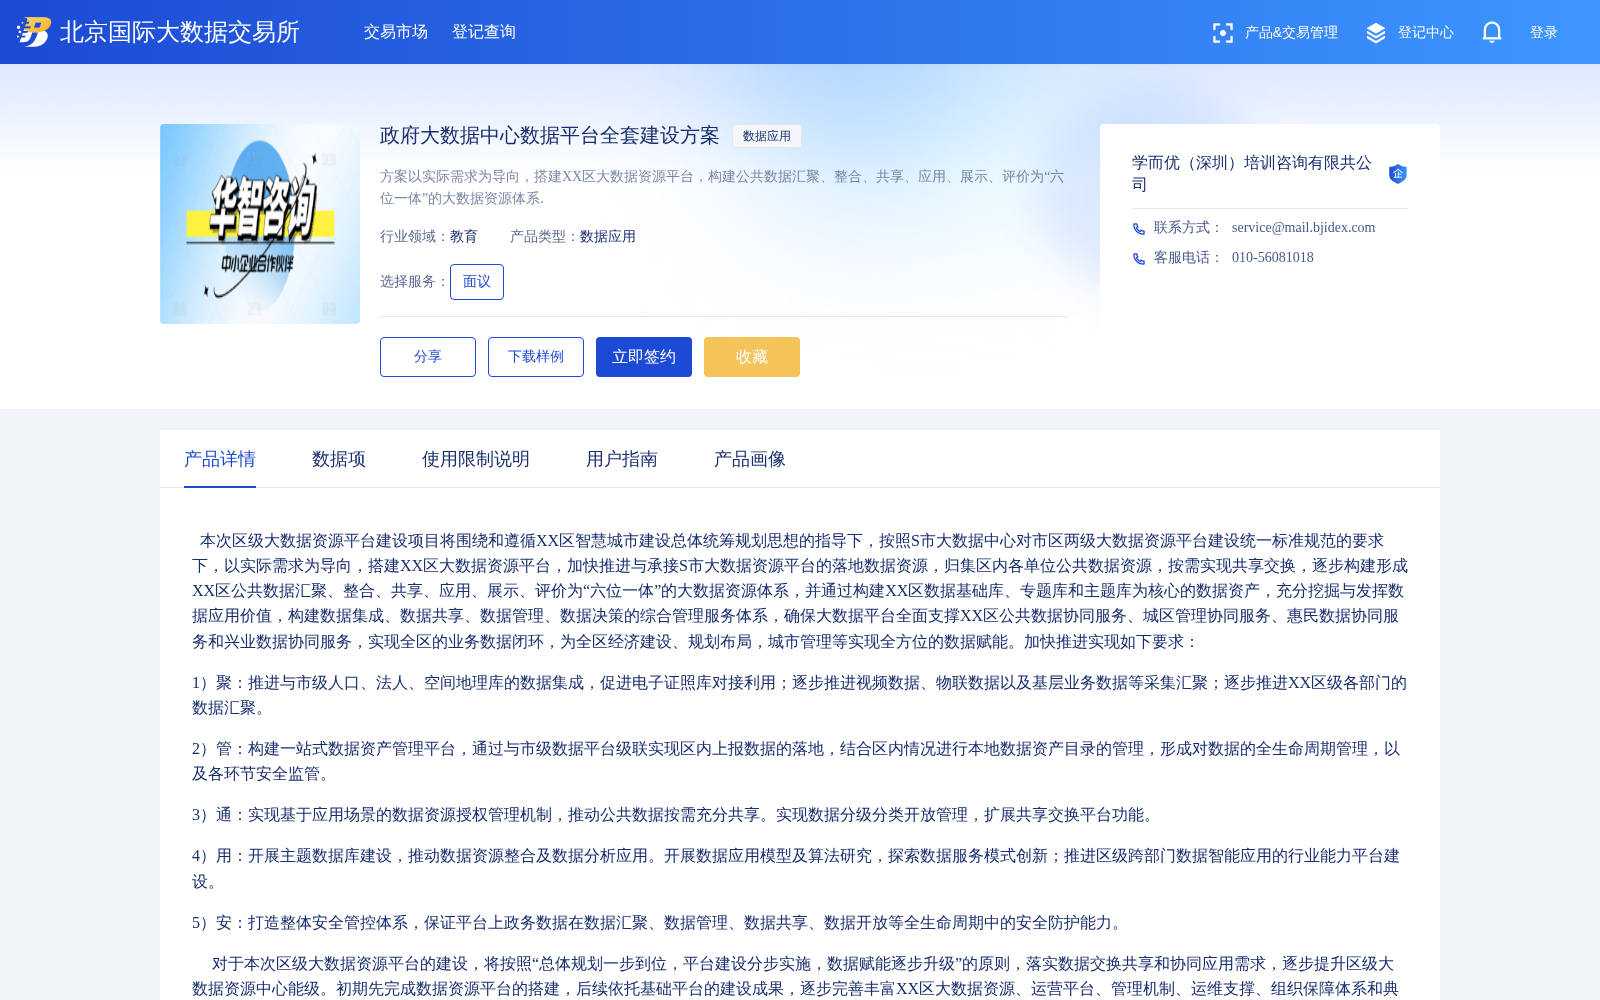
Task: Click the 行业领域：教育 text
Action: [x=429, y=237]
